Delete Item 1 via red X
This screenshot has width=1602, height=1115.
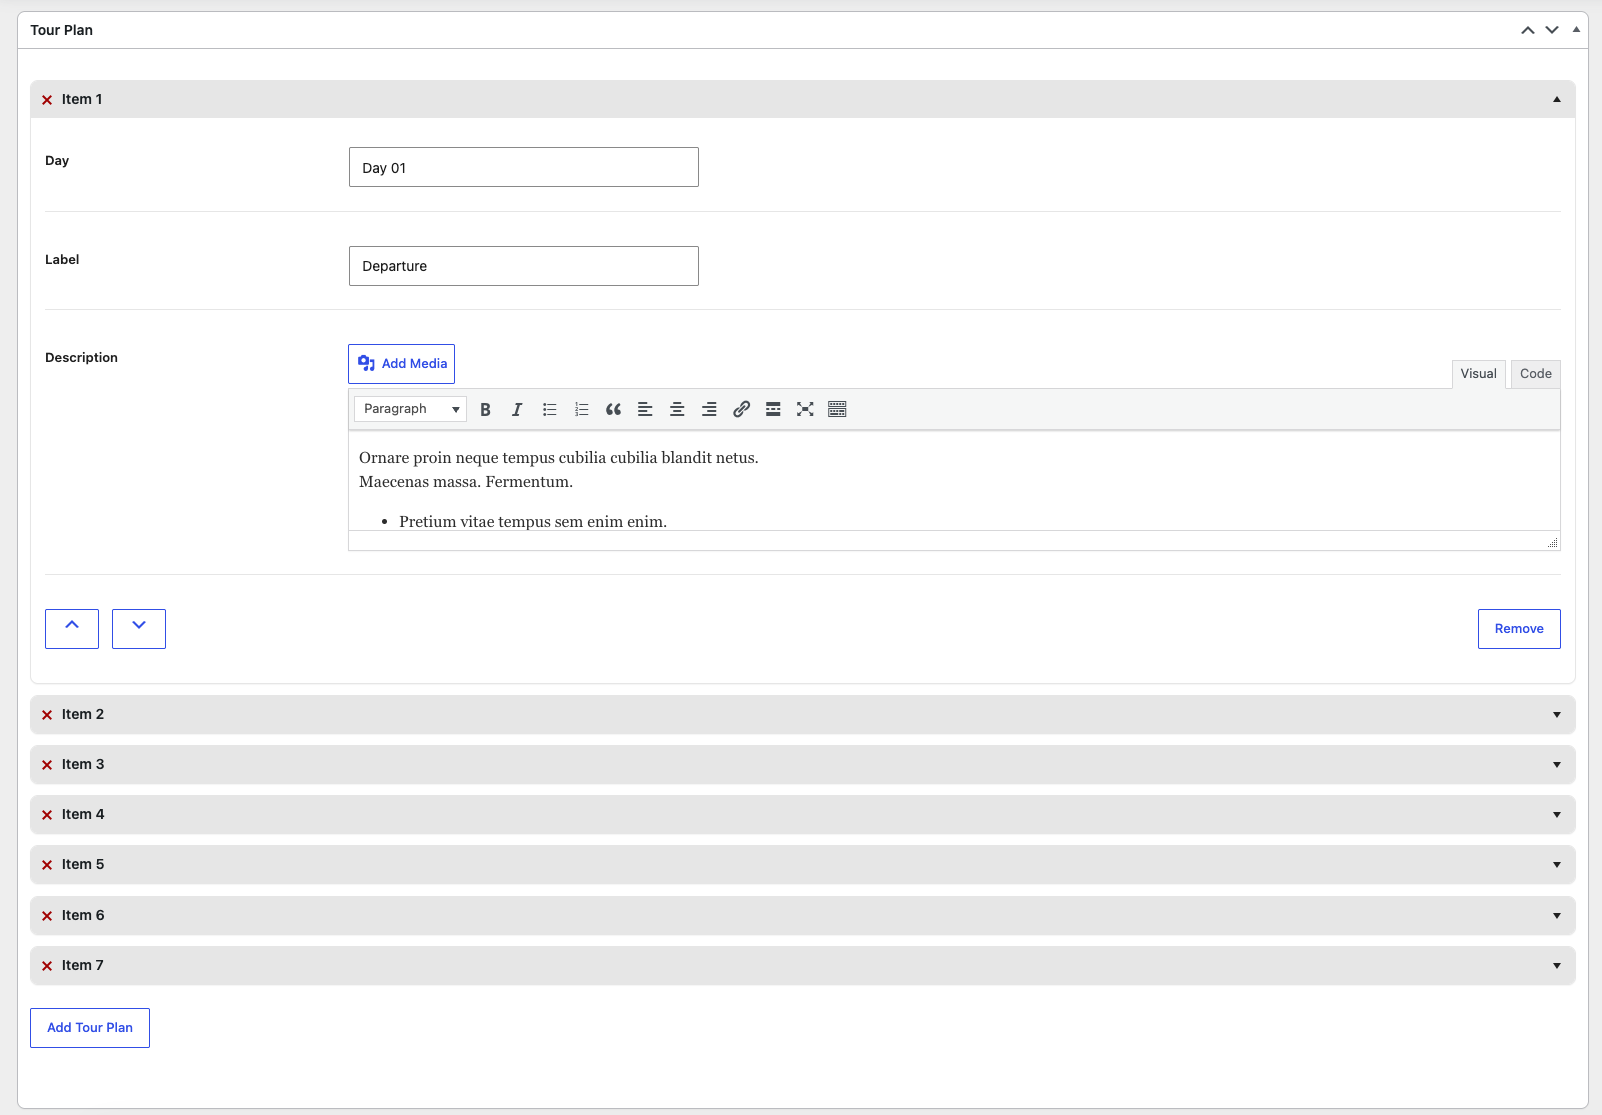[x=47, y=100]
